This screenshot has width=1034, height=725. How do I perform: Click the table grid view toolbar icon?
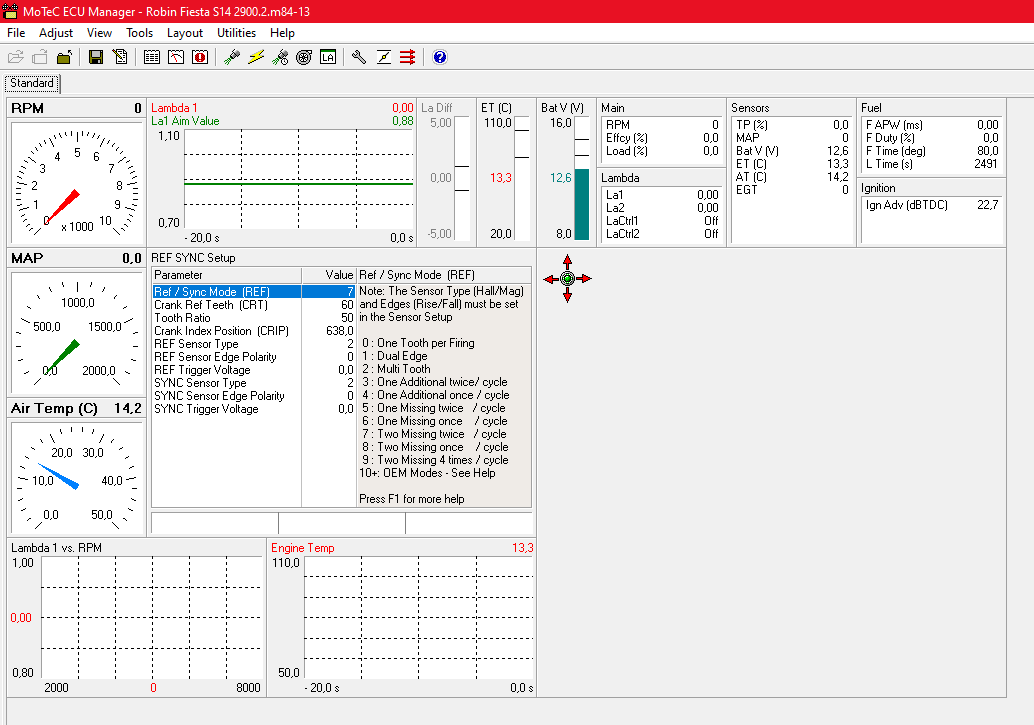(x=152, y=57)
